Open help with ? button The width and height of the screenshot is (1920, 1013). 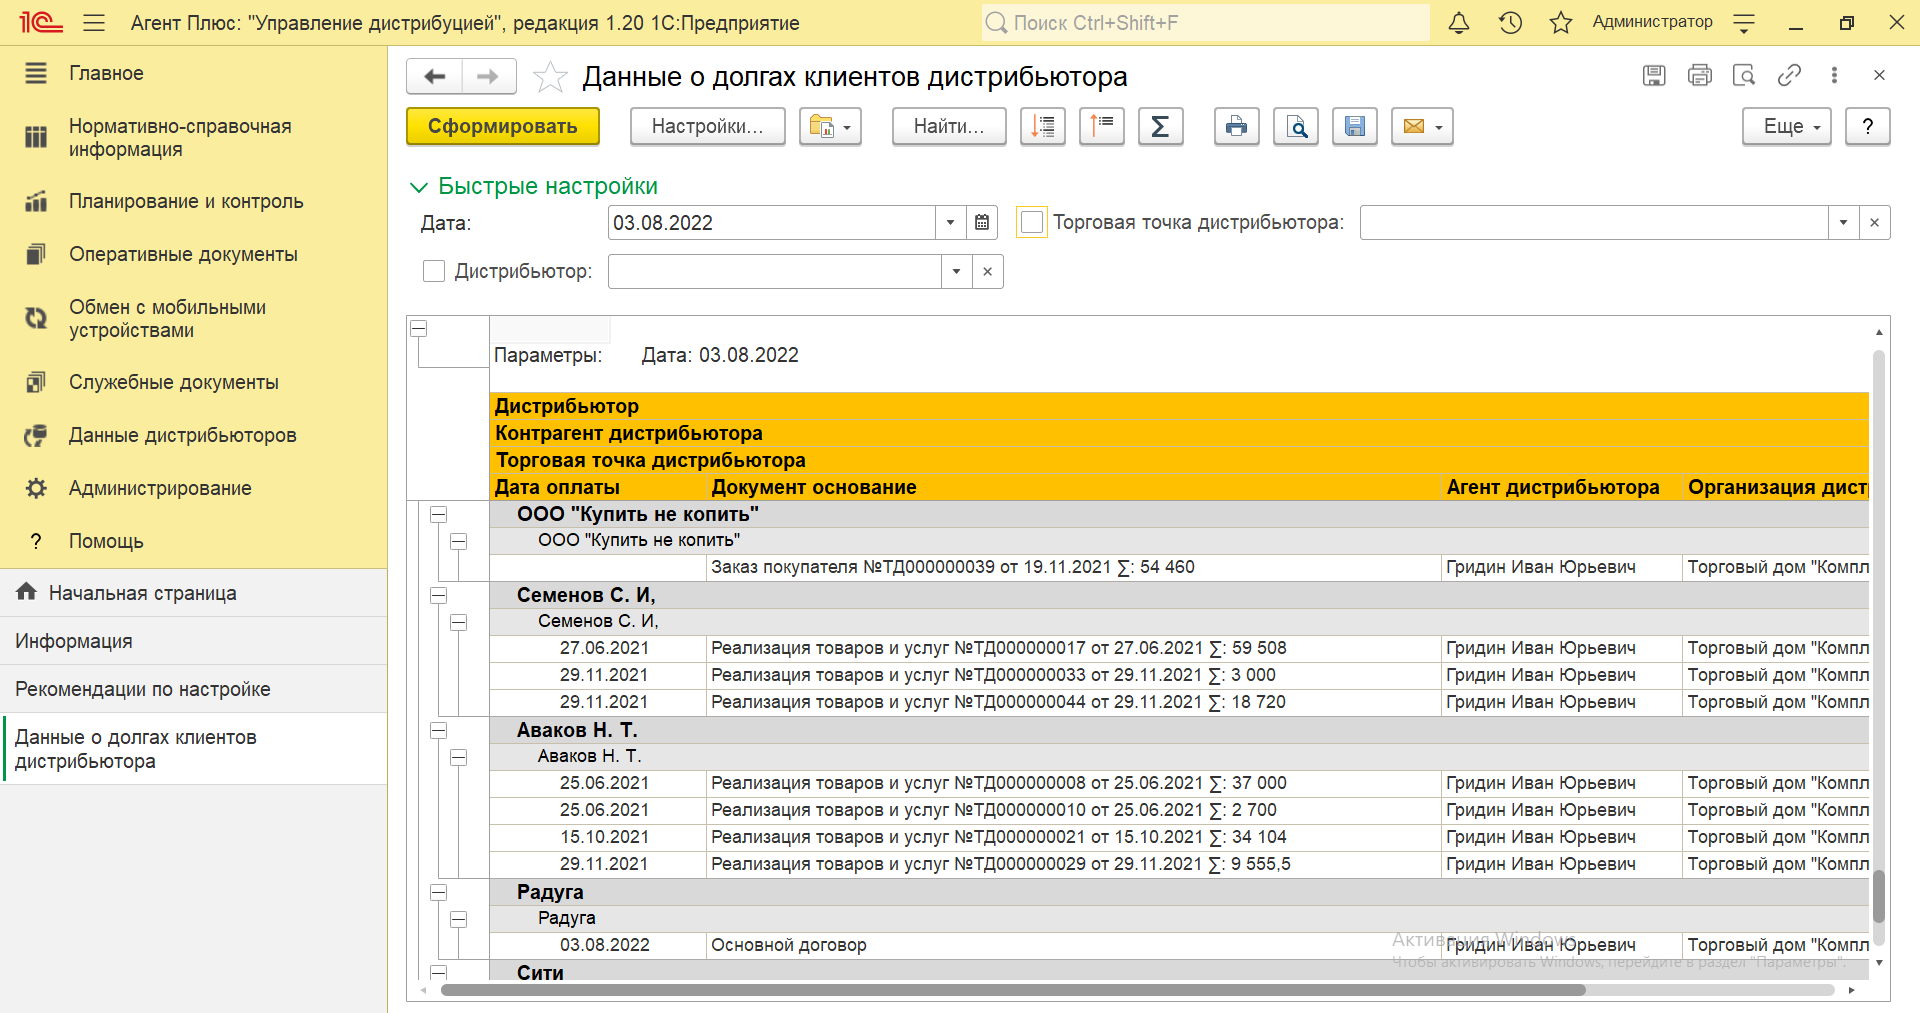coord(1867,126)
